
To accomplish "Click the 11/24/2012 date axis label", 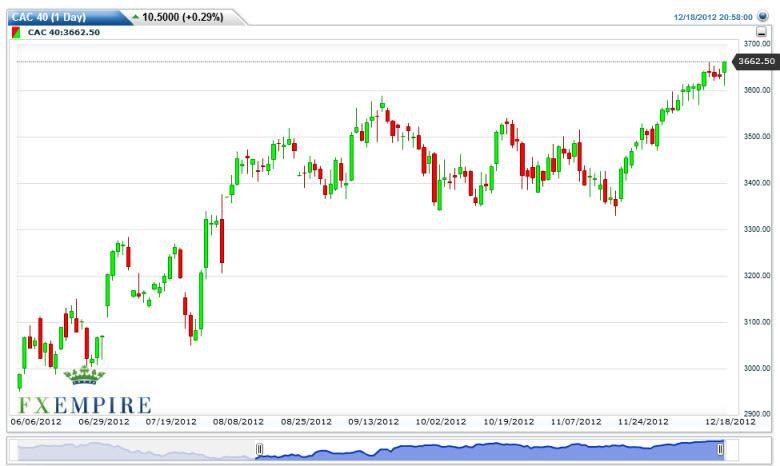I will click(x=643, y=422).
